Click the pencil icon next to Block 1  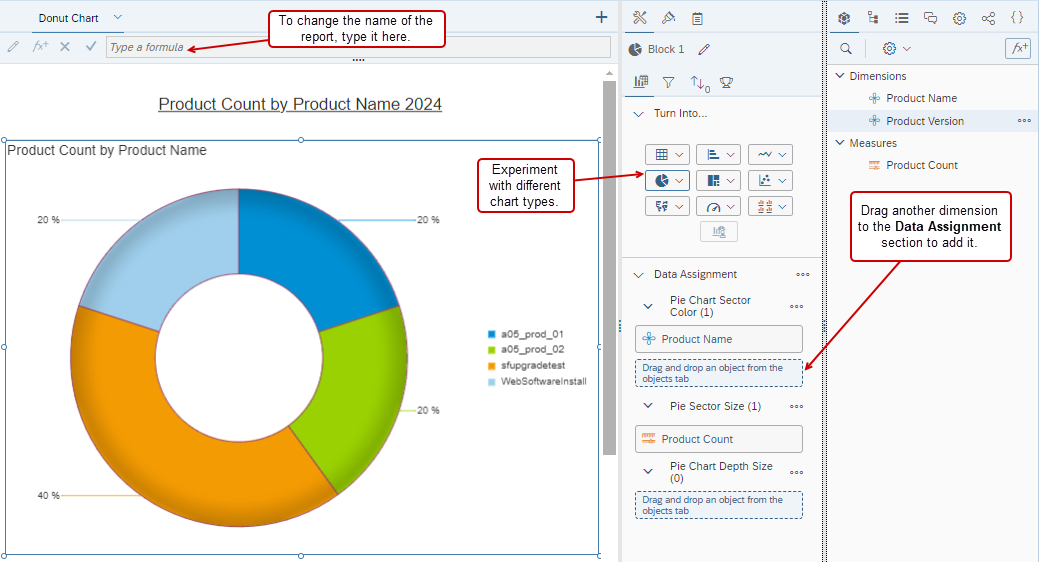(704, 49)
